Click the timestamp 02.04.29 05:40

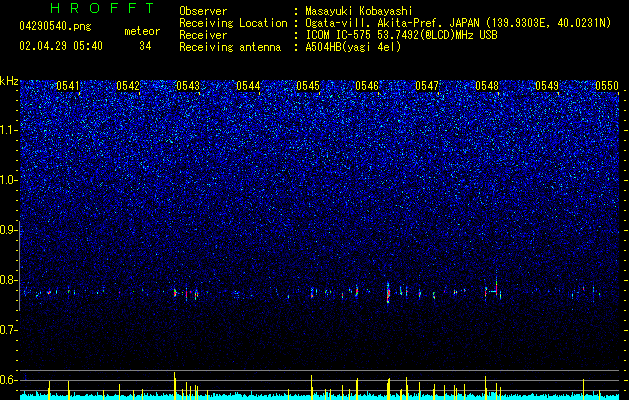click(x=61, y=46)
